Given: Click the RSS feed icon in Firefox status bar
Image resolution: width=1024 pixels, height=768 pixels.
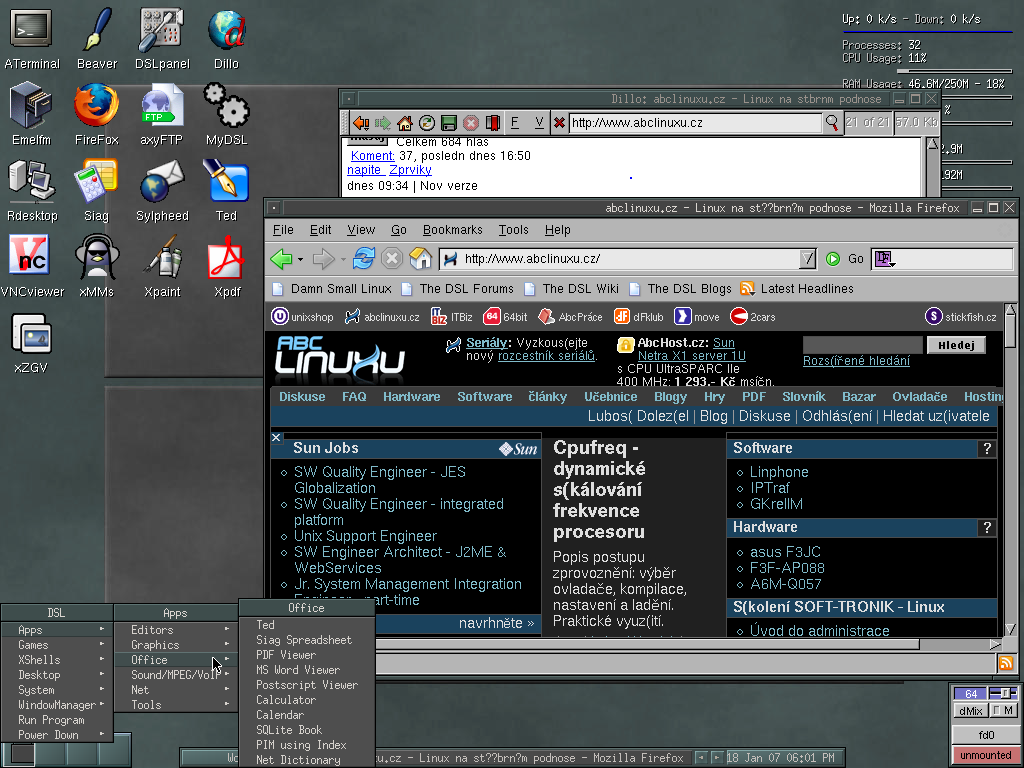Looking at the screenshot, I should click(x=1006, y=664).
